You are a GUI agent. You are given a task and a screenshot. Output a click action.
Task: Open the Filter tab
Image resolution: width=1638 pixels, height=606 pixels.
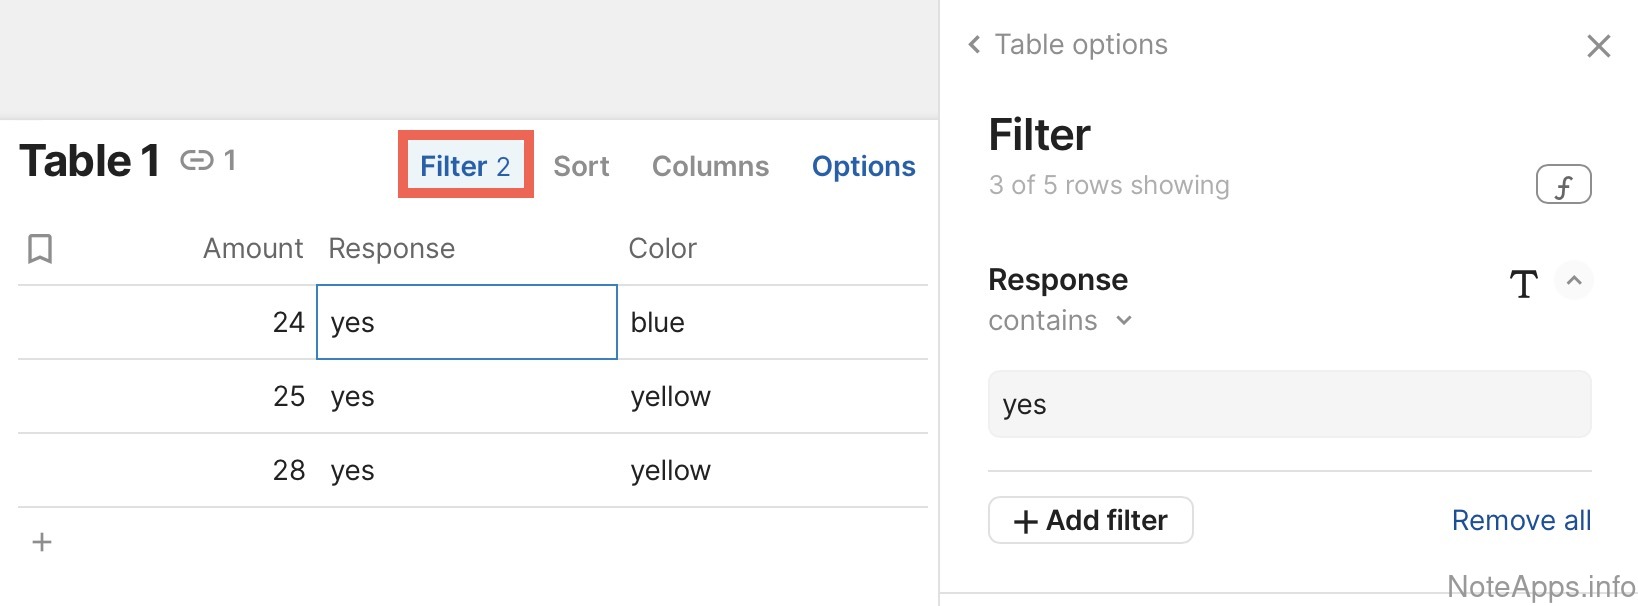465,166
